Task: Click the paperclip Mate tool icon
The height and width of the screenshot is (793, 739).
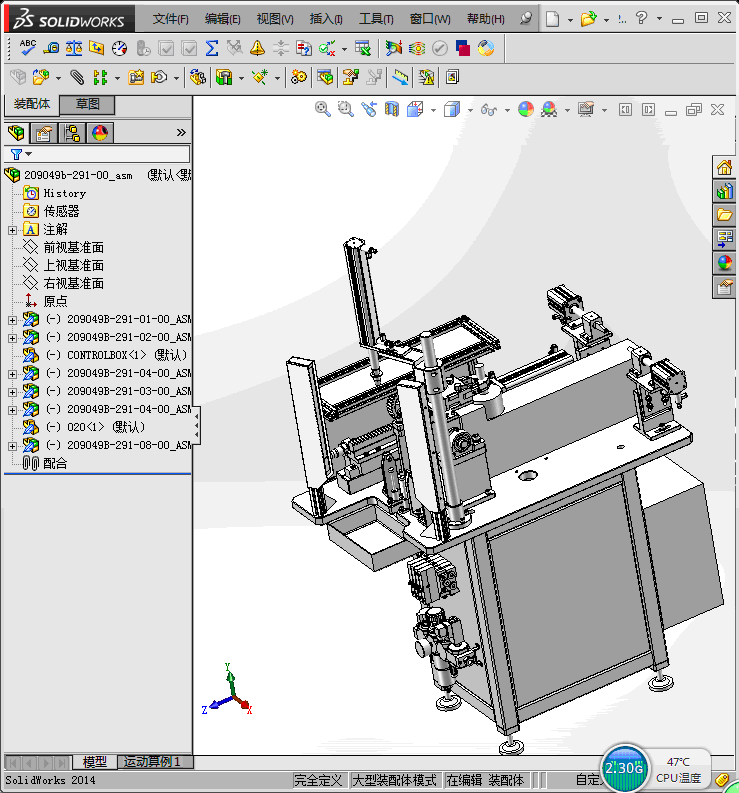Action: pyautogui.click(x=77, y=77)
